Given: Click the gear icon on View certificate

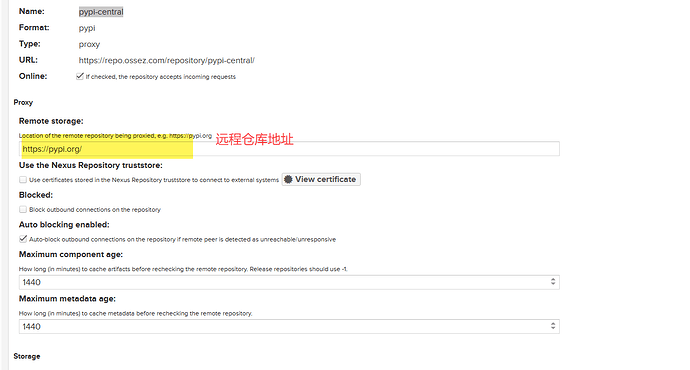Looking at the screenshot, I should coord(288,179).
